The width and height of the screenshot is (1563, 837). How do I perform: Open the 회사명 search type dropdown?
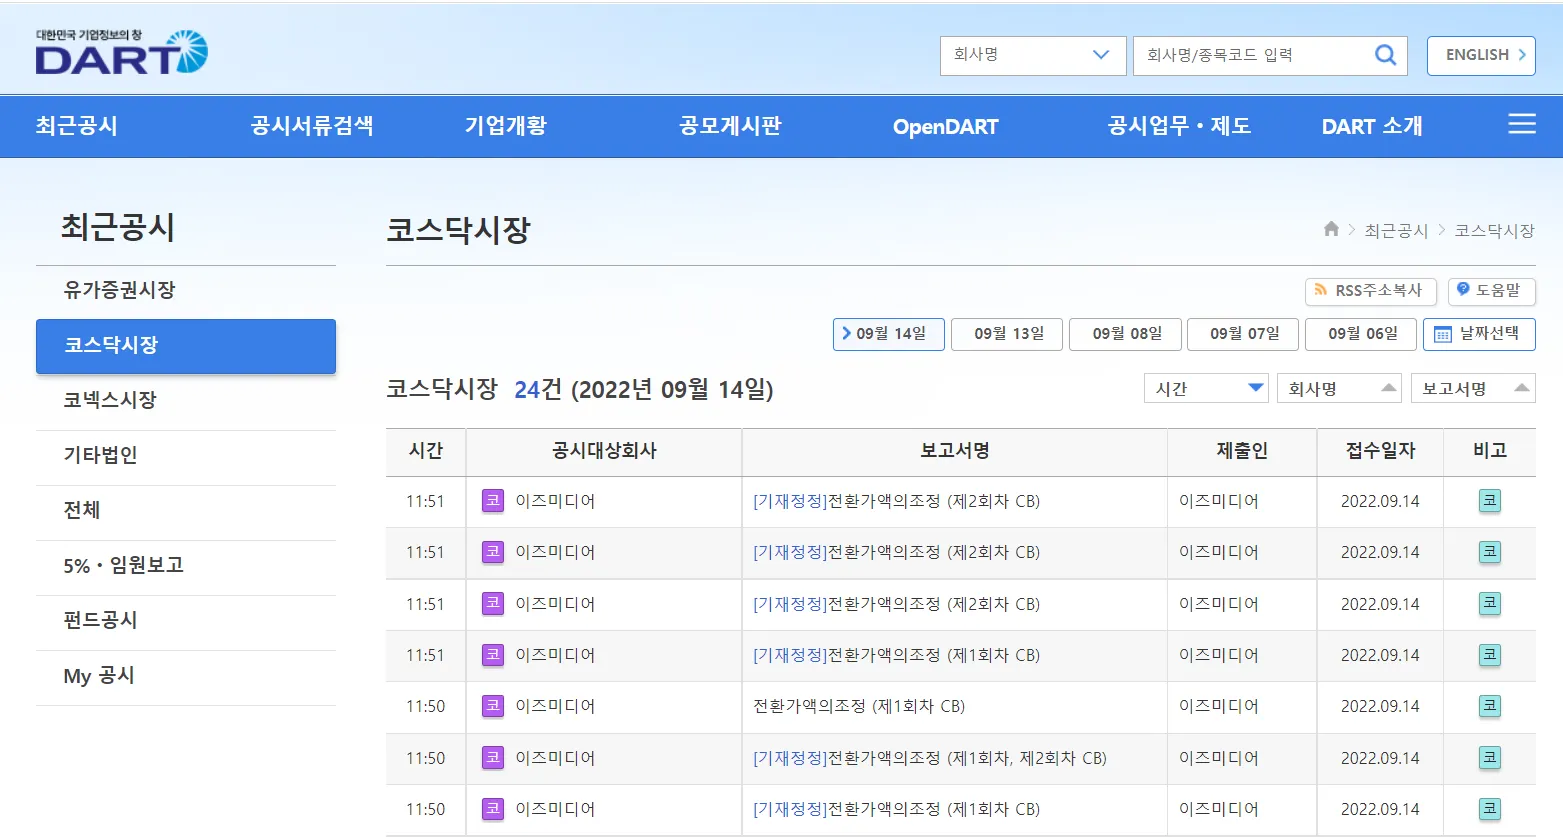pyautogui.click(x=1033, y=55)
